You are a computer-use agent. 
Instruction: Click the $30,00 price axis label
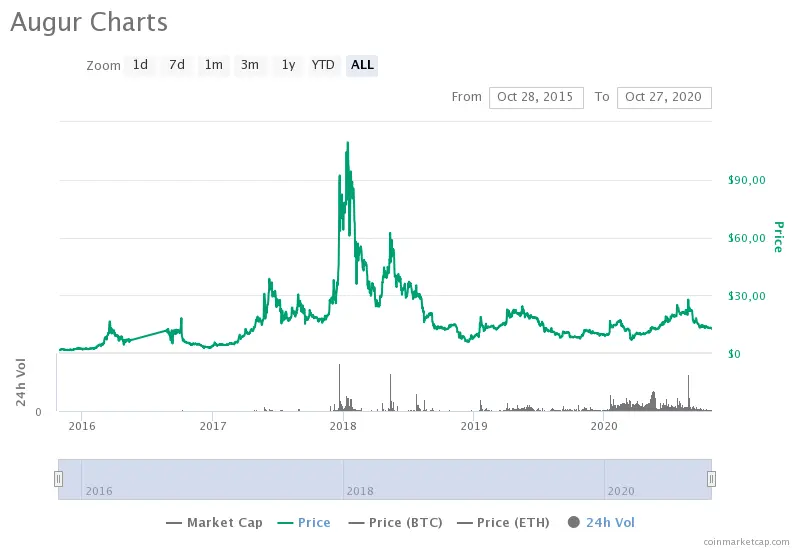coord(747,296)
